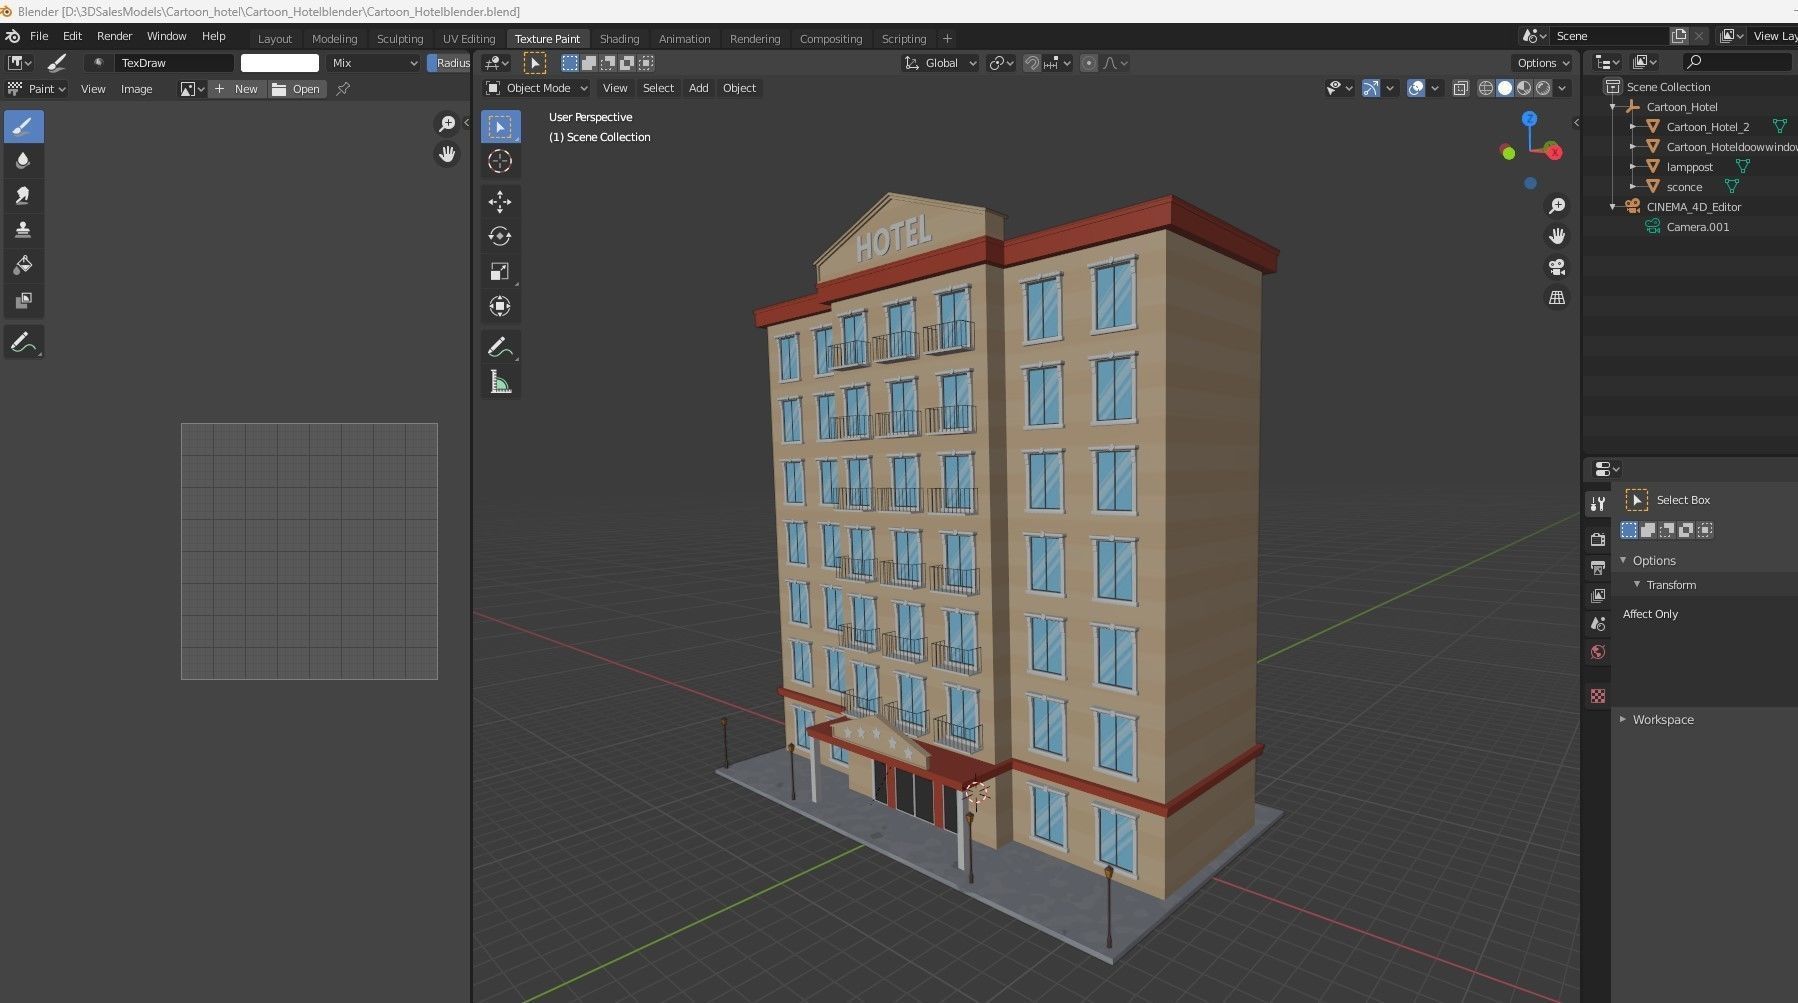Switch to rendered viewport shading
This screenshot has height=1003, width=1798.
pos(1543,88)
